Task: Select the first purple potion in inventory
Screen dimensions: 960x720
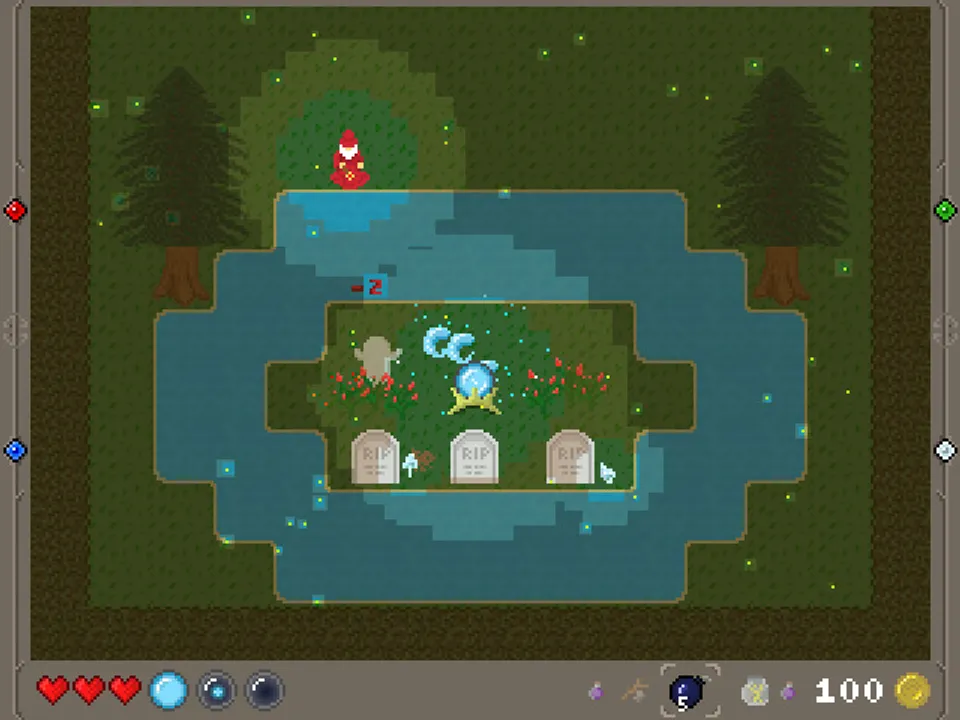Action: click(596, 691)
